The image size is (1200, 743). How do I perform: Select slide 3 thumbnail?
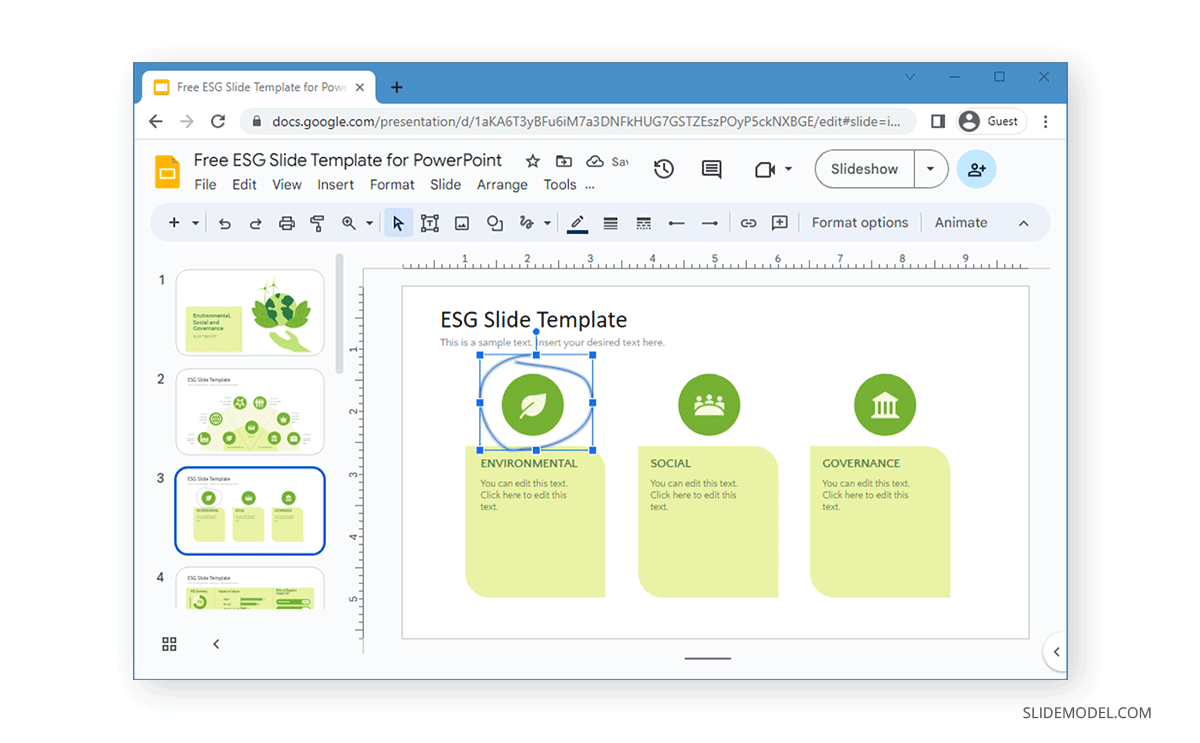pos(250,511)
